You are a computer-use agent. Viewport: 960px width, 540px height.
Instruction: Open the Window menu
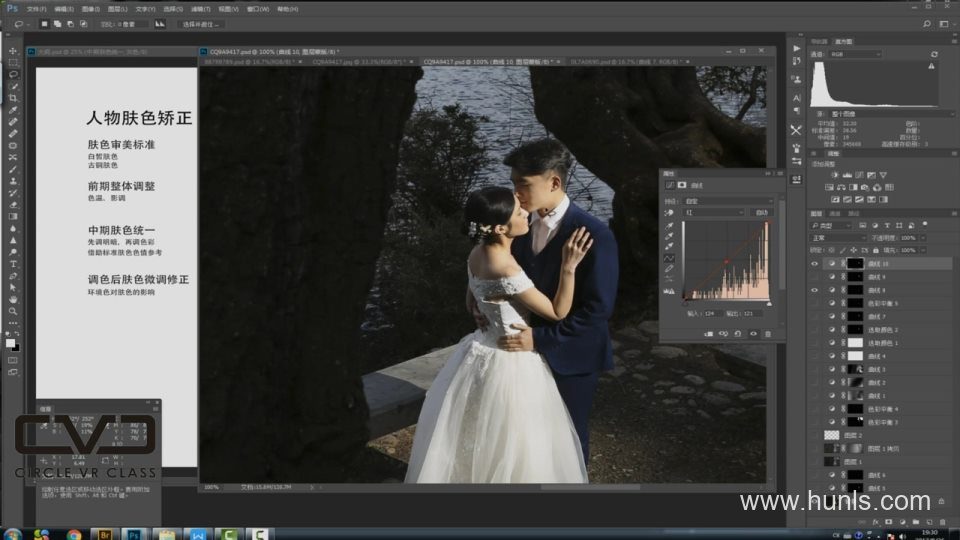[258, 9]
